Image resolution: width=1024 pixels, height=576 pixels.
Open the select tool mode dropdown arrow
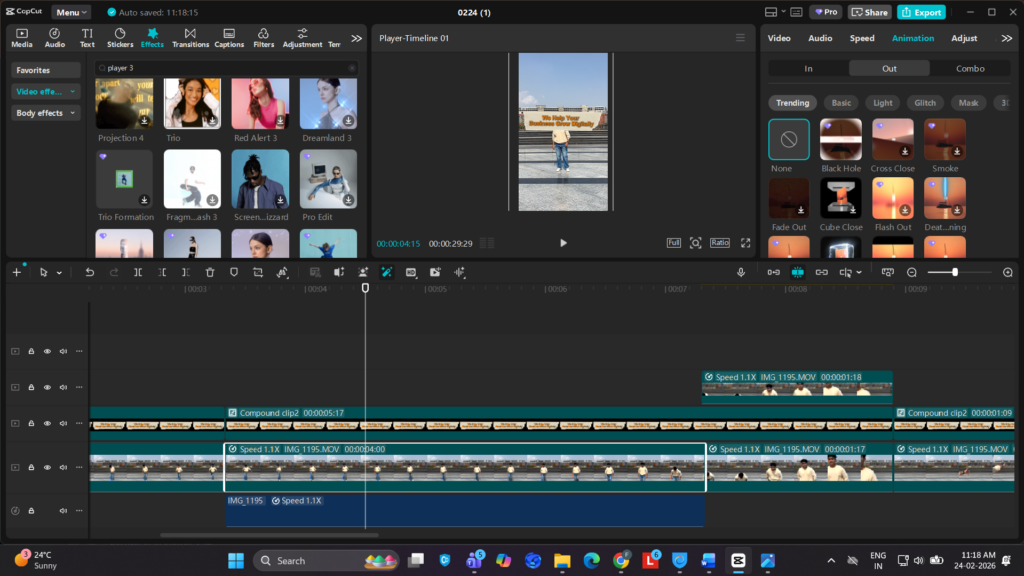[x=59, y=273]
